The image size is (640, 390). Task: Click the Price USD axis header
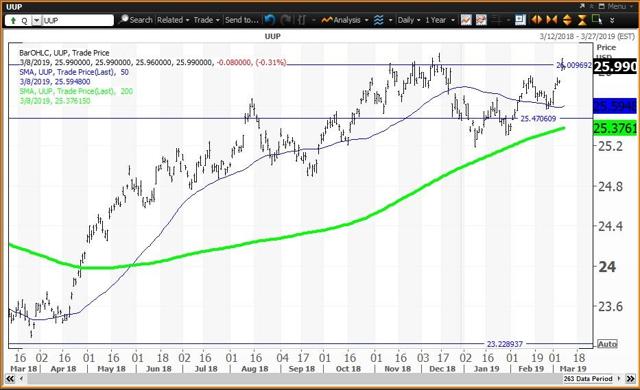pyautogui.click(x=606, y=52)
